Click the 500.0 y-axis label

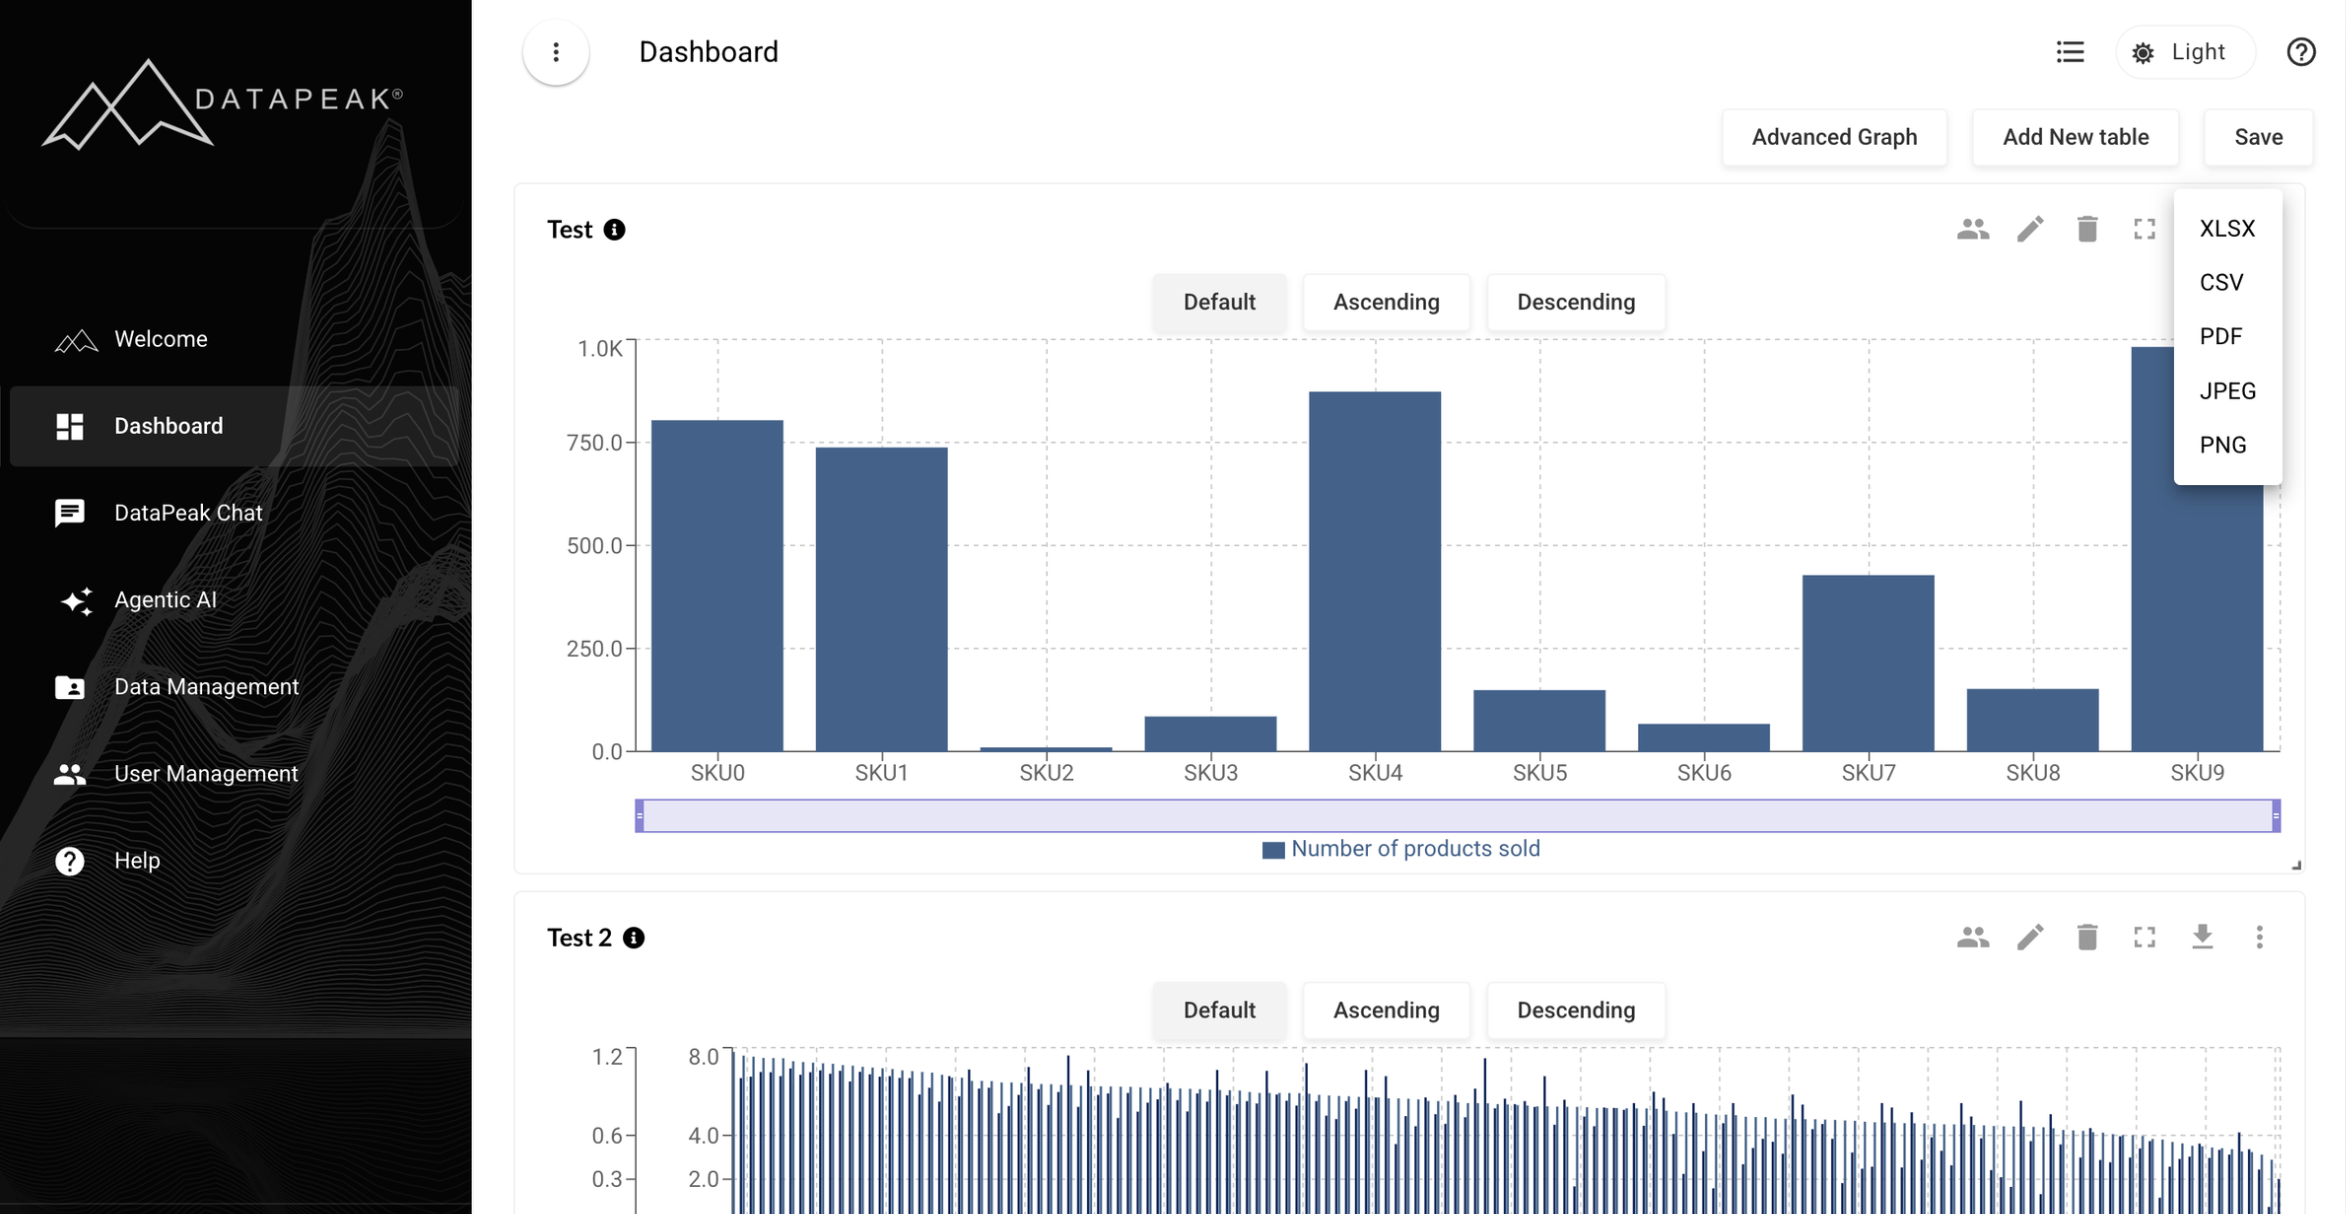(594, 546)
